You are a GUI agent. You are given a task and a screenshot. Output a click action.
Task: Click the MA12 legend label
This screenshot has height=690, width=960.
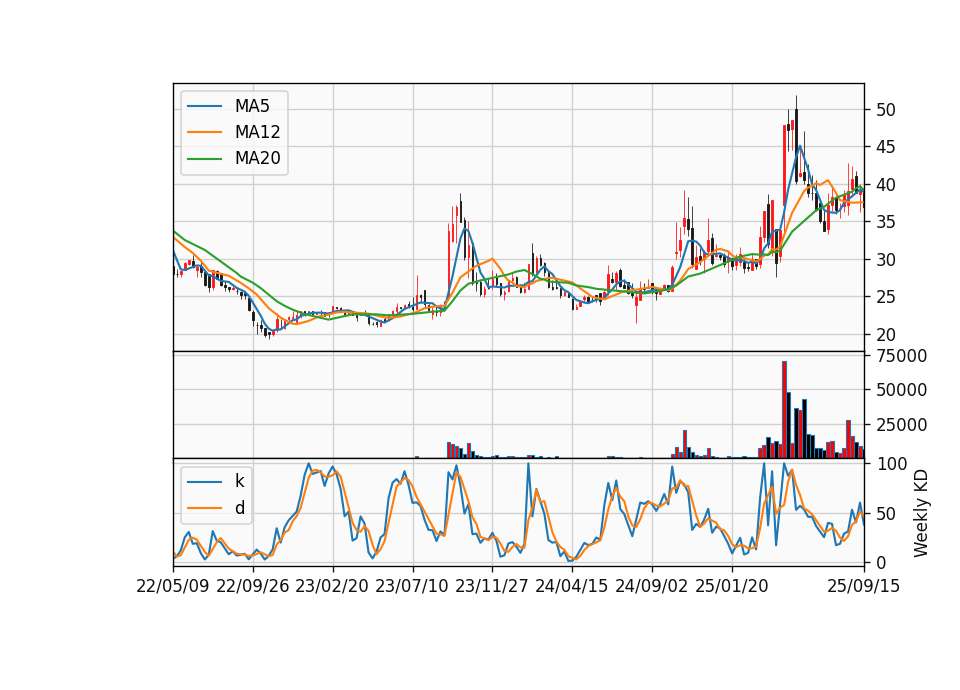(257, 132)
